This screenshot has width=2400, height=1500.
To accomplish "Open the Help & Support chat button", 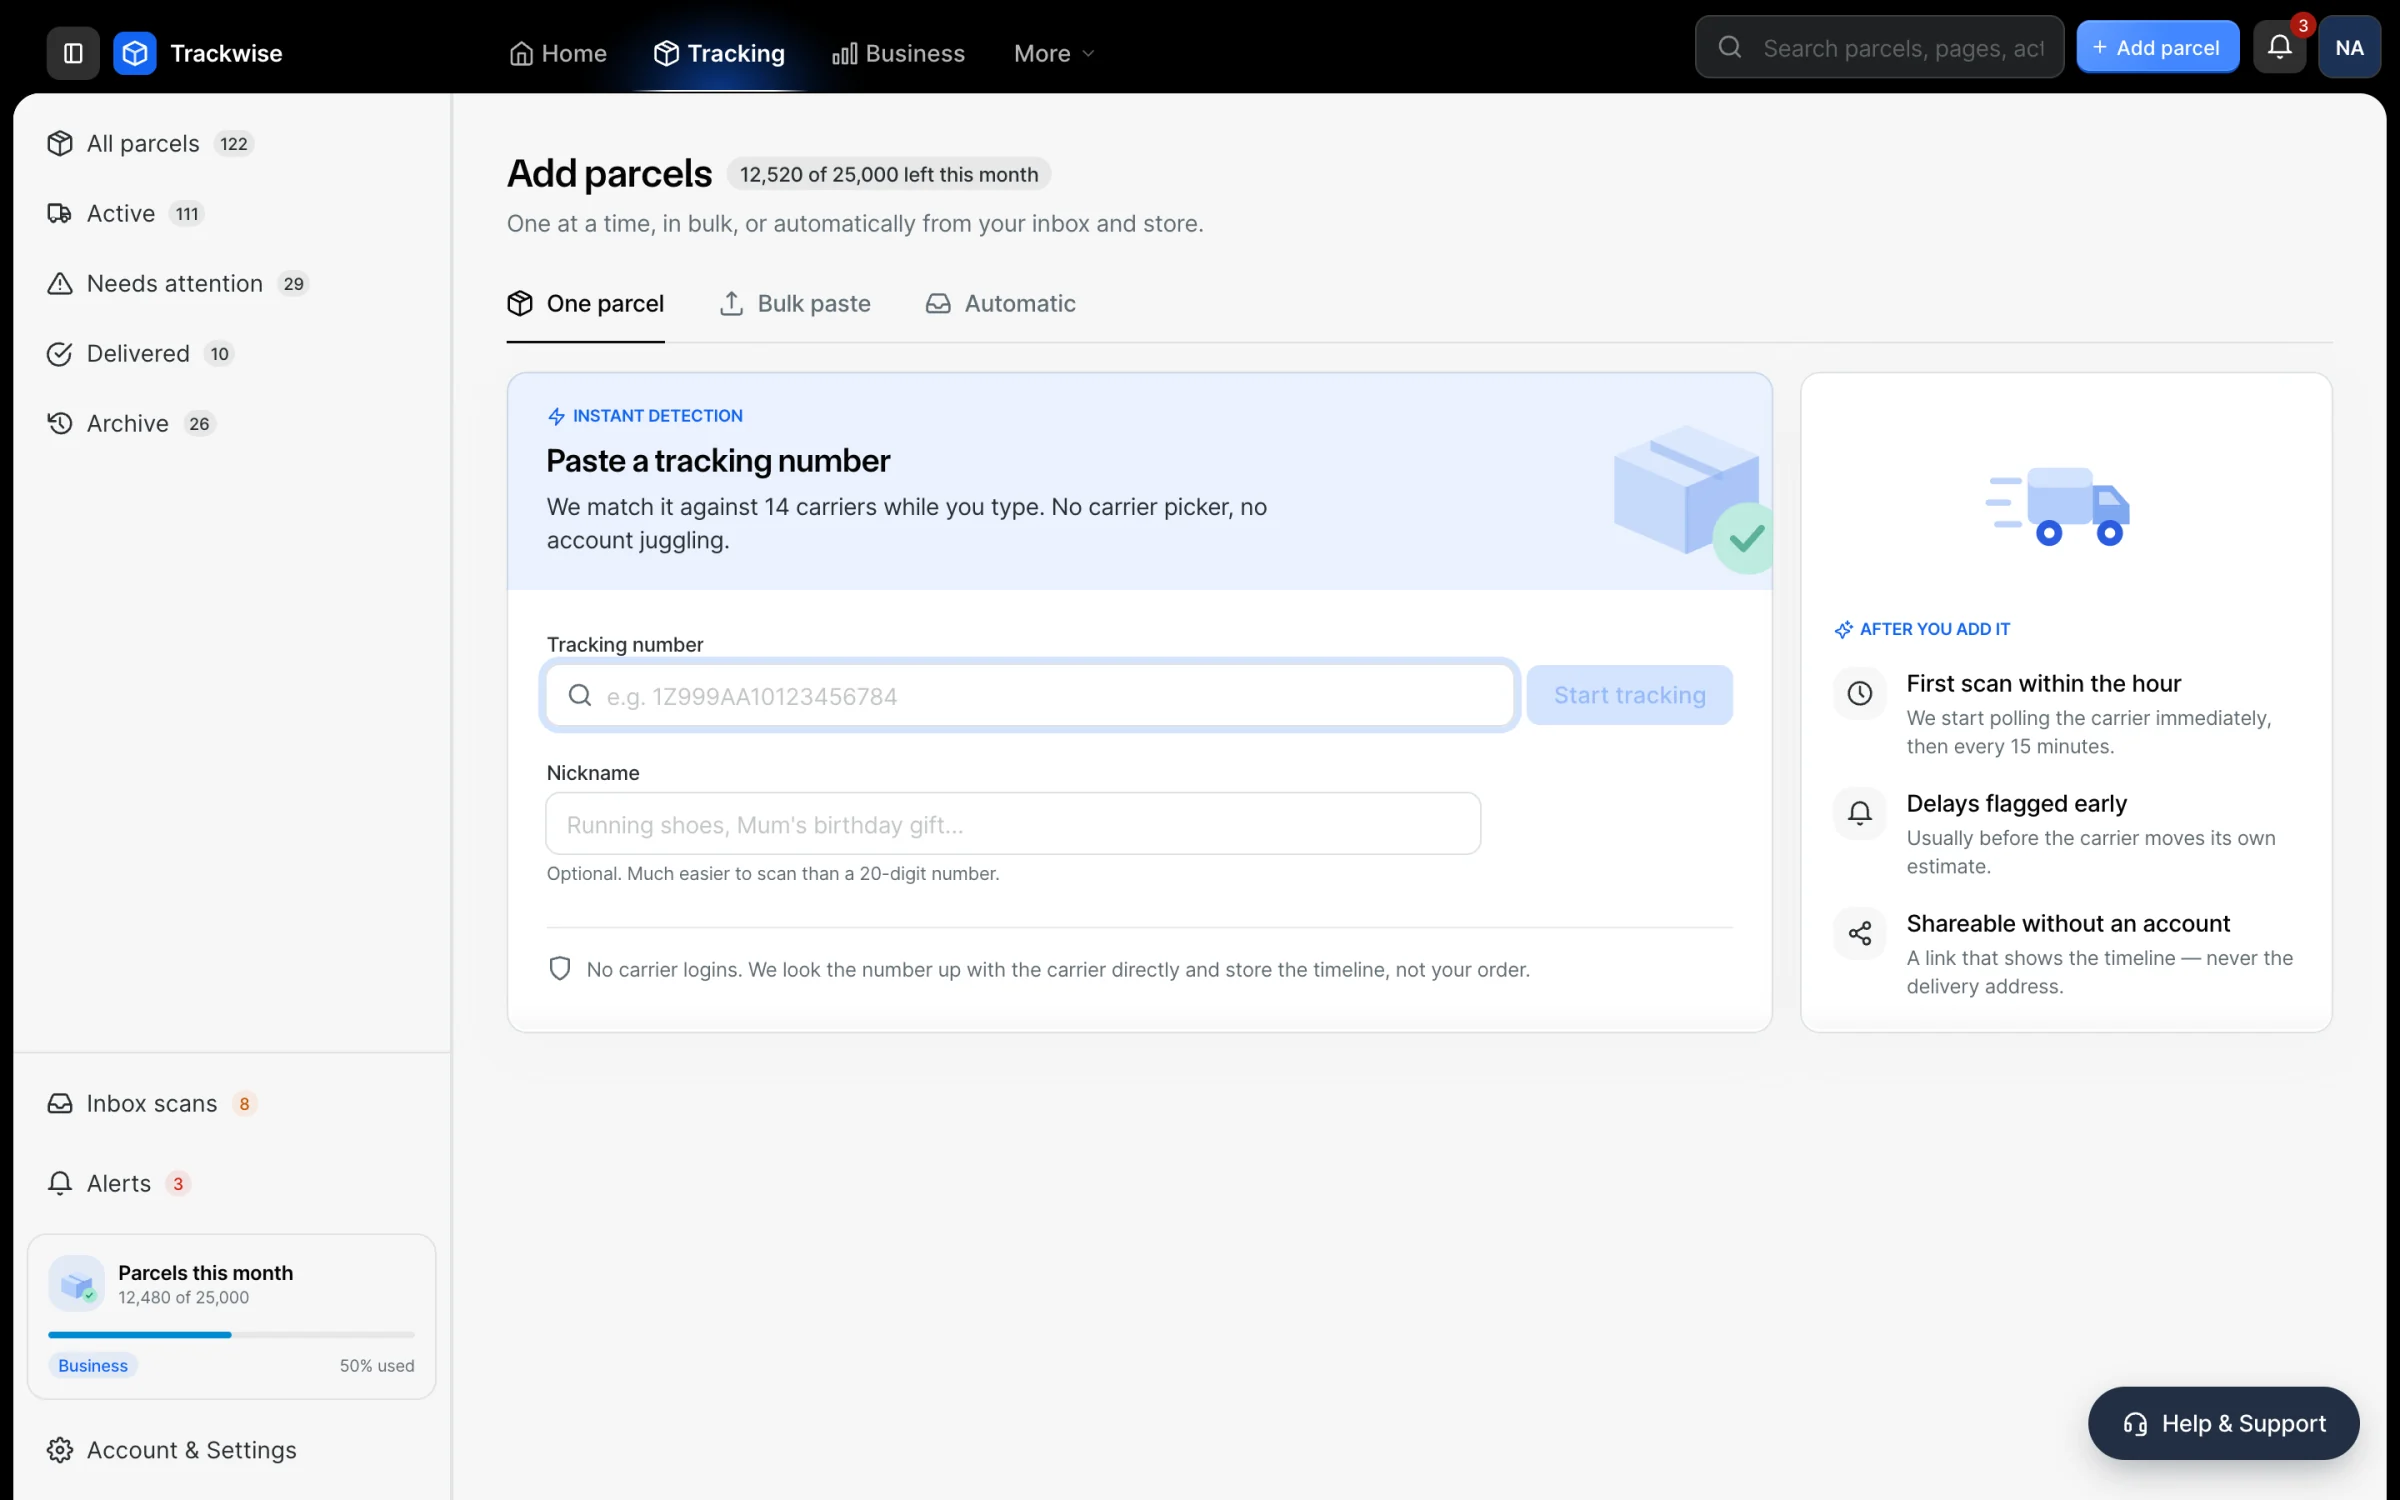I will (x=2223, y=1423).
